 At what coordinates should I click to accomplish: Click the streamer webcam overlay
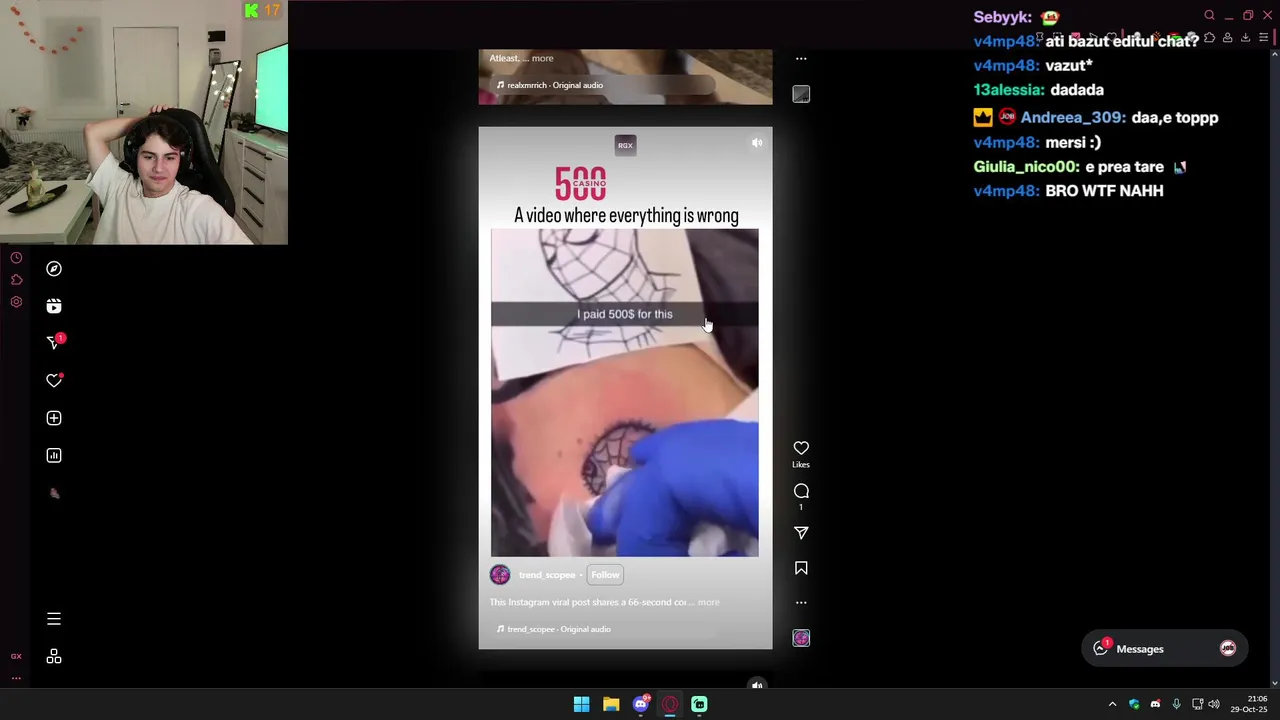pos(144,122)
